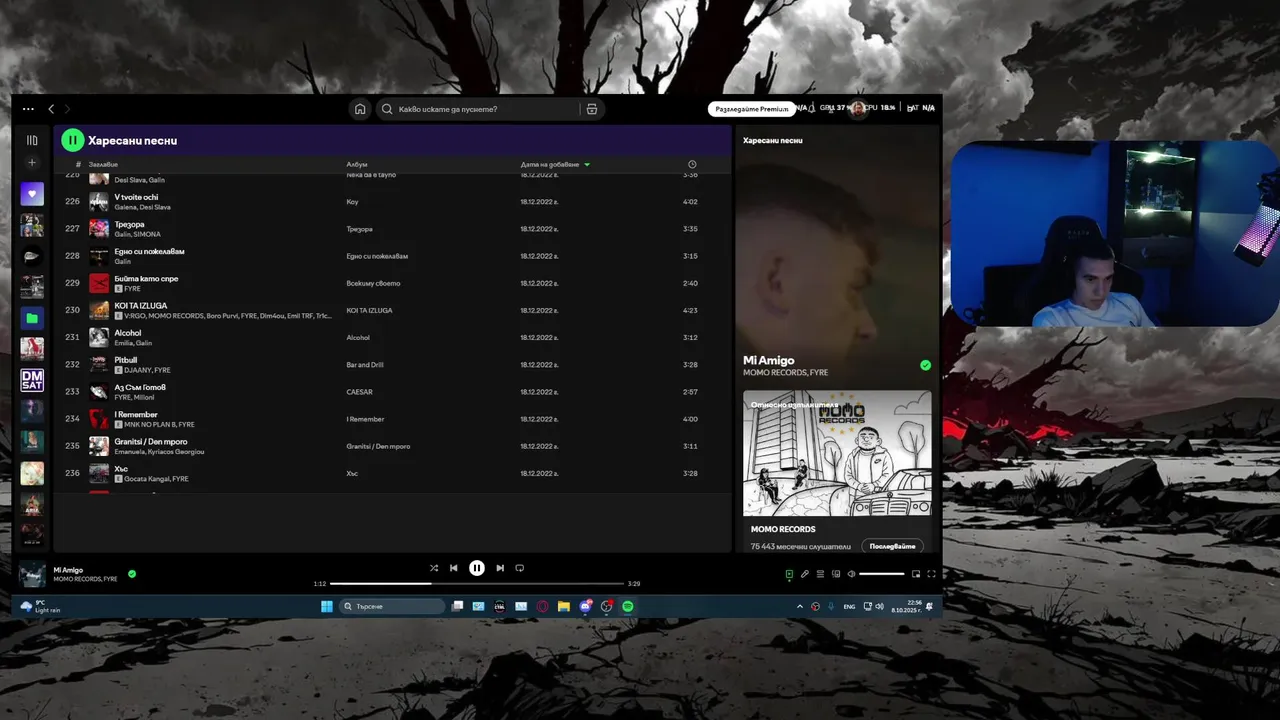Click the Windows taskbar search box 'Търсене'

pos(391,606)
